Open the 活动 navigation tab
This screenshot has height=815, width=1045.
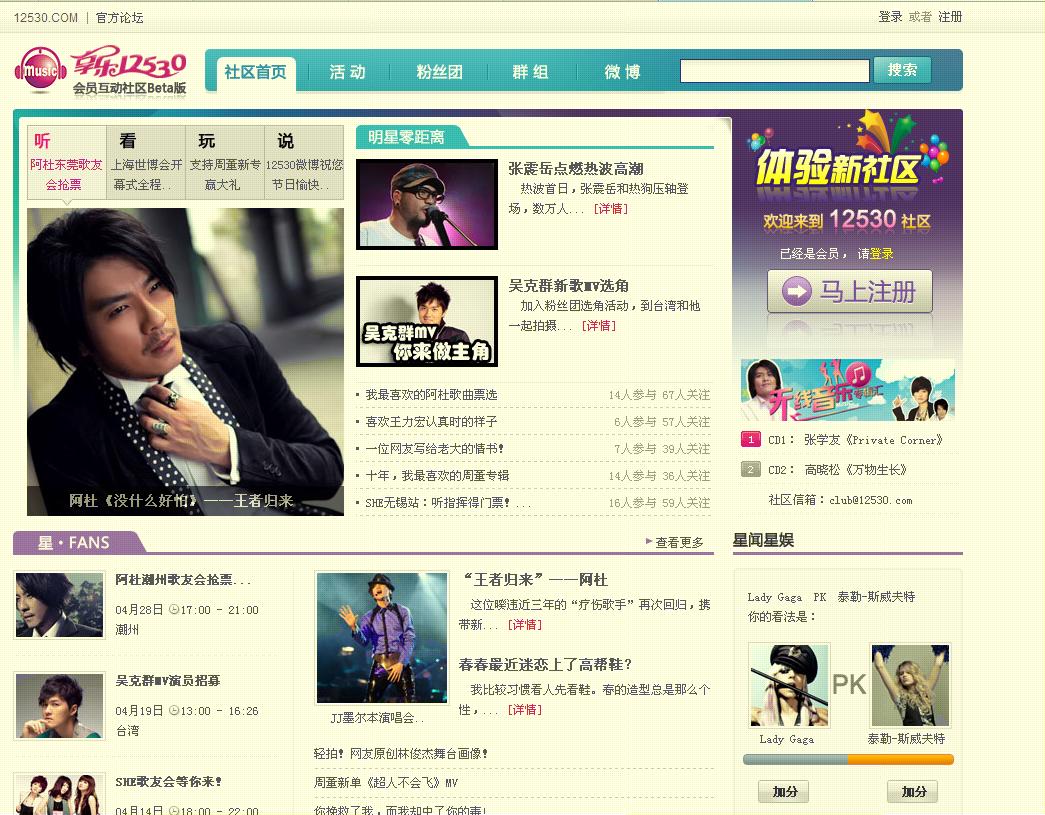(347, 72)
